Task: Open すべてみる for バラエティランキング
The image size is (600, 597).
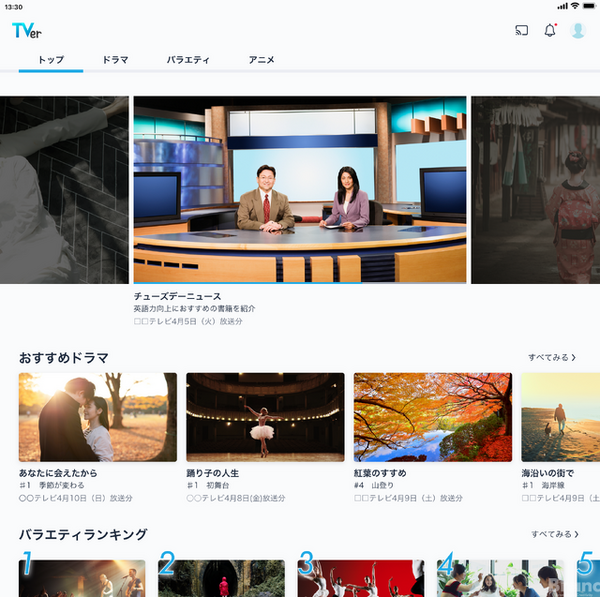Action: tap(554, 534)
